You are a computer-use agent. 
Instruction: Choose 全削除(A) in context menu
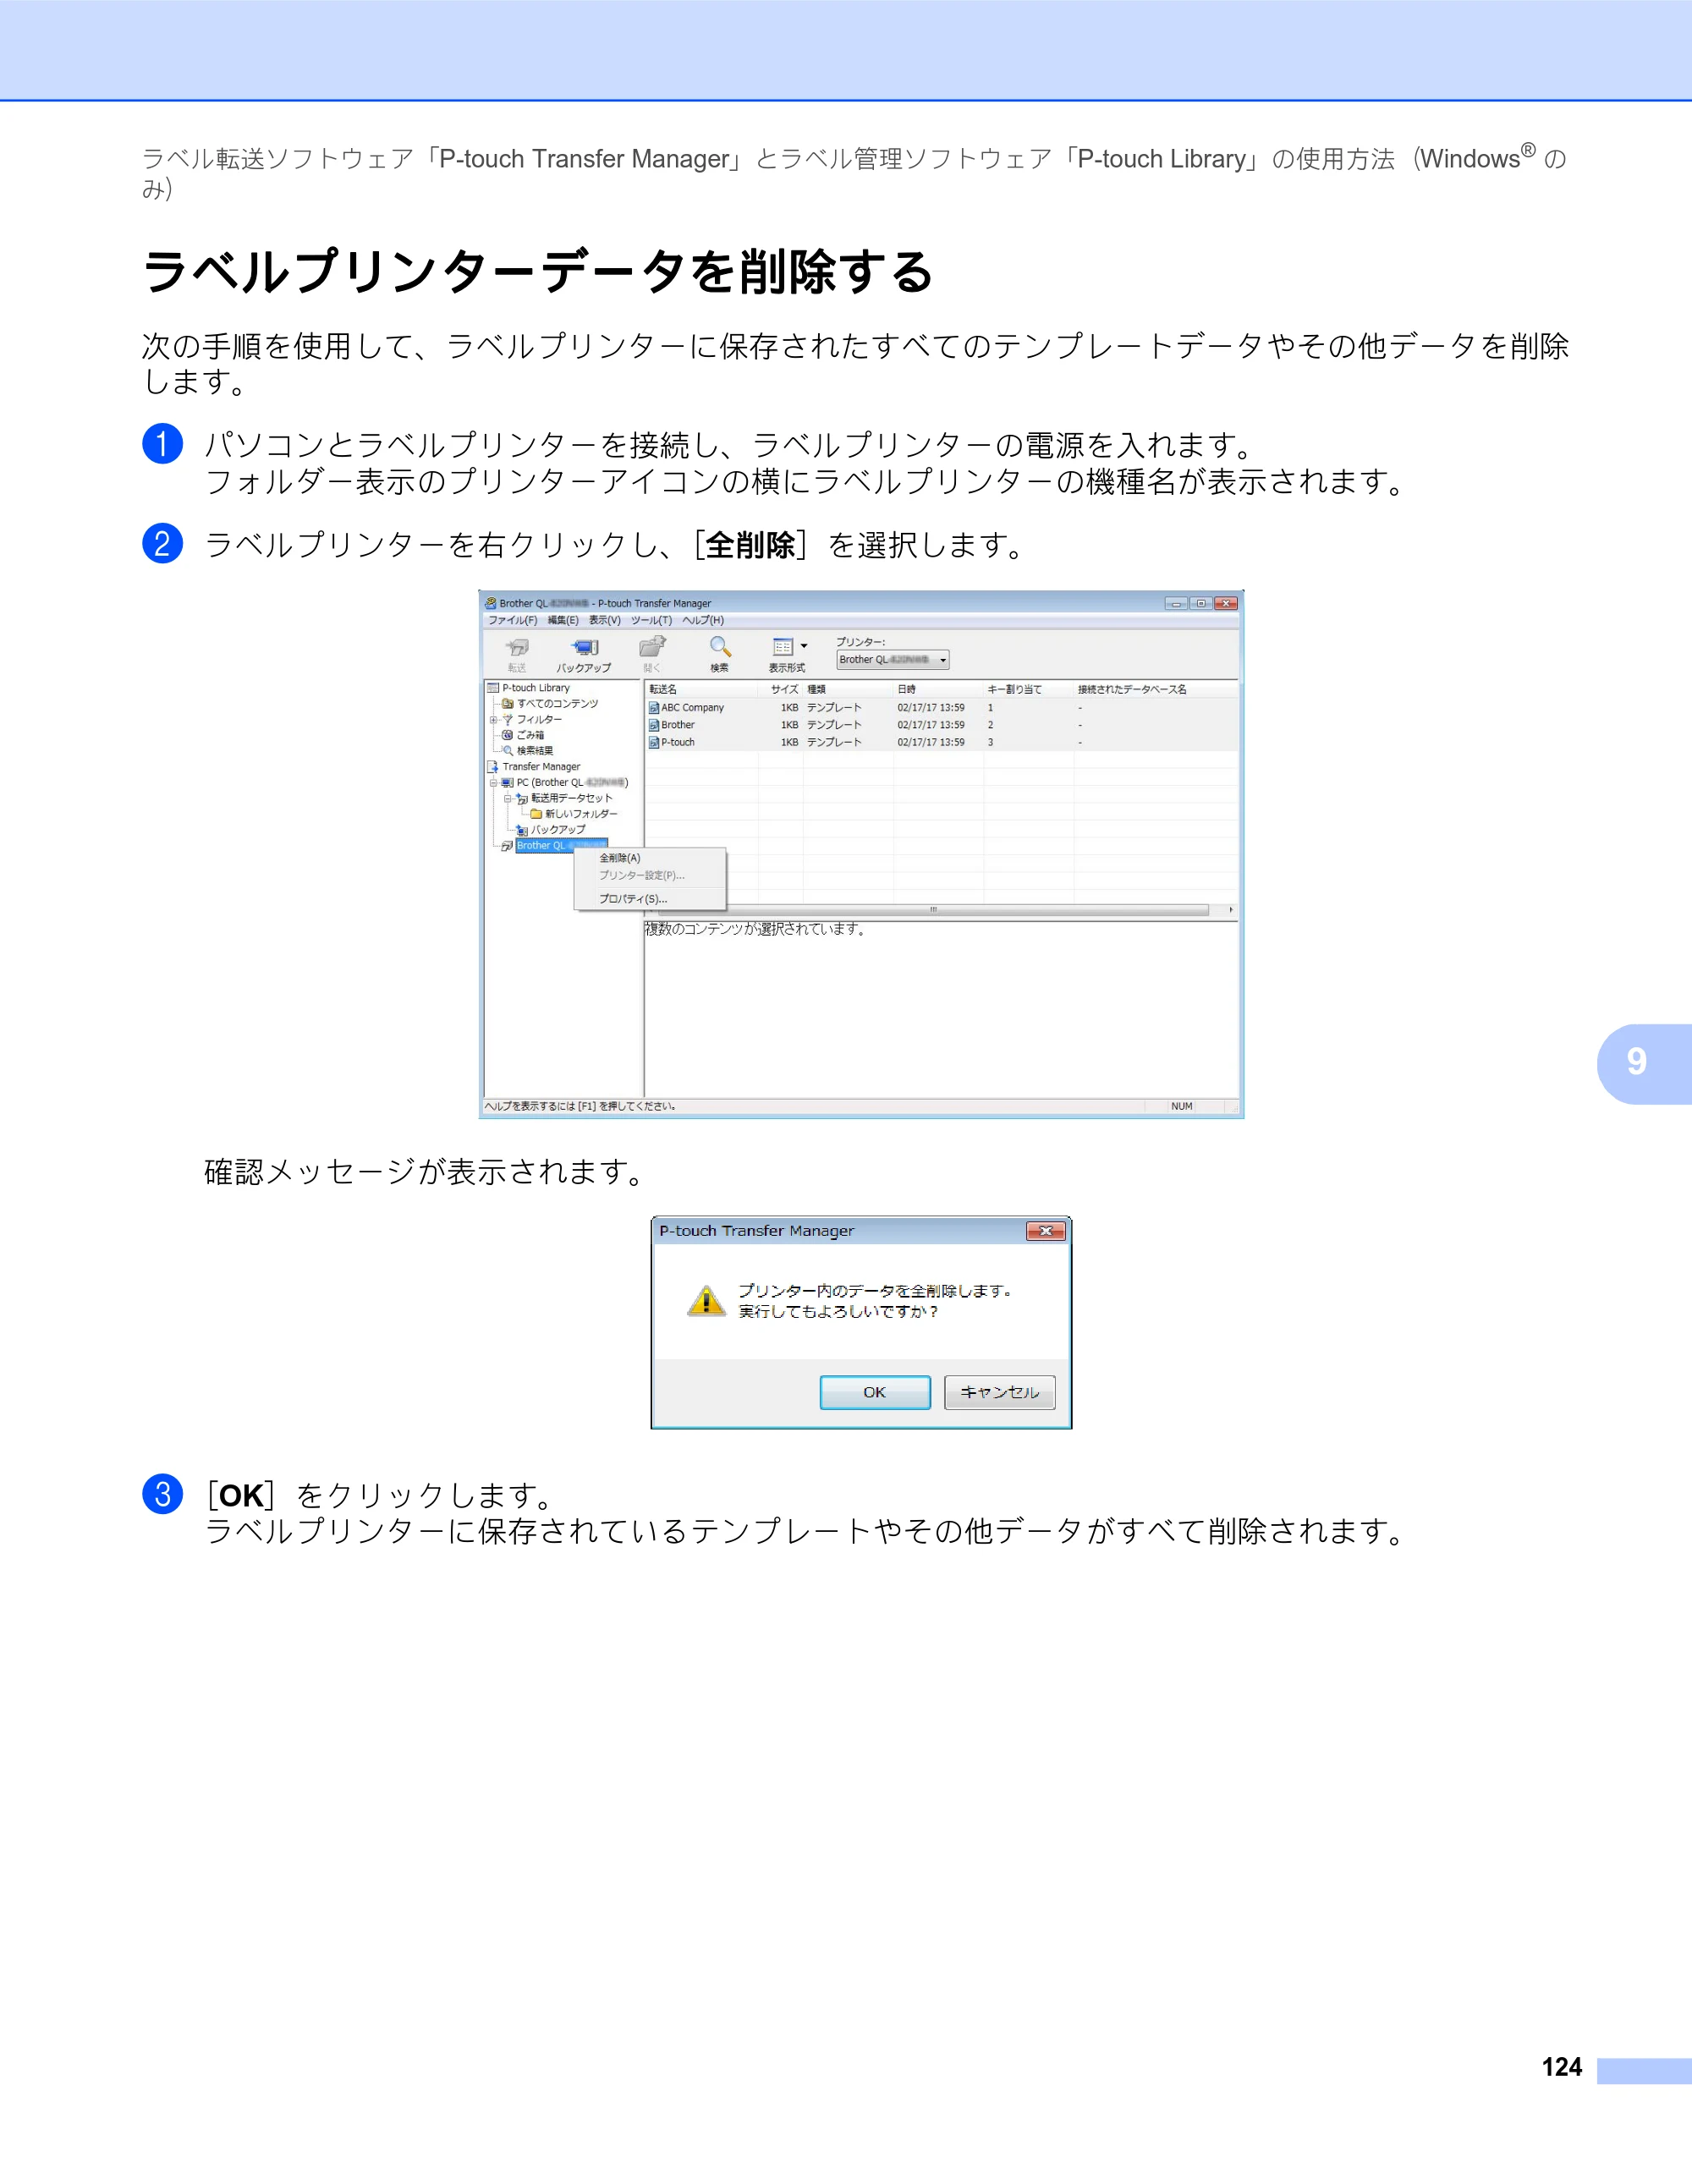tap(650, 858)
